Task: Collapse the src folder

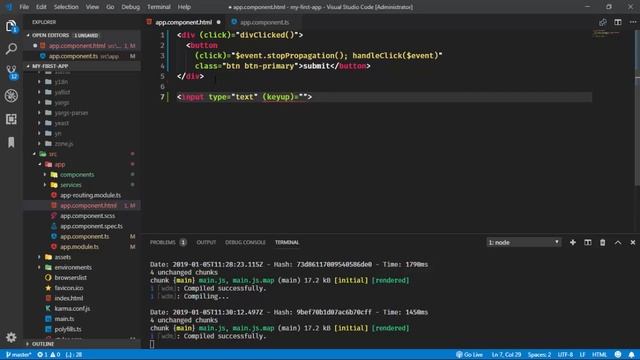Action: (53, 154)
